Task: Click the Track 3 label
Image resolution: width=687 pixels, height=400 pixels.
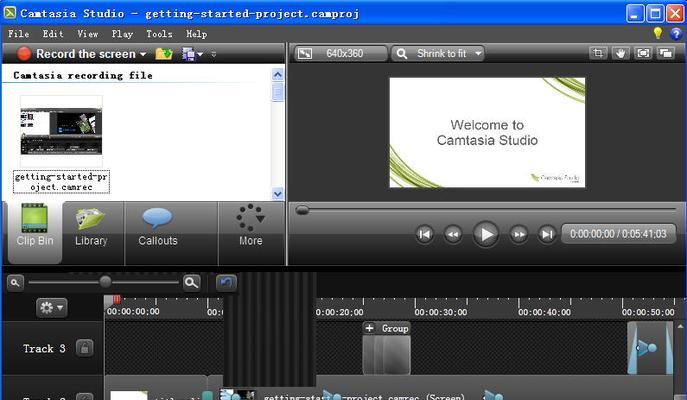Action: [44, 348]
